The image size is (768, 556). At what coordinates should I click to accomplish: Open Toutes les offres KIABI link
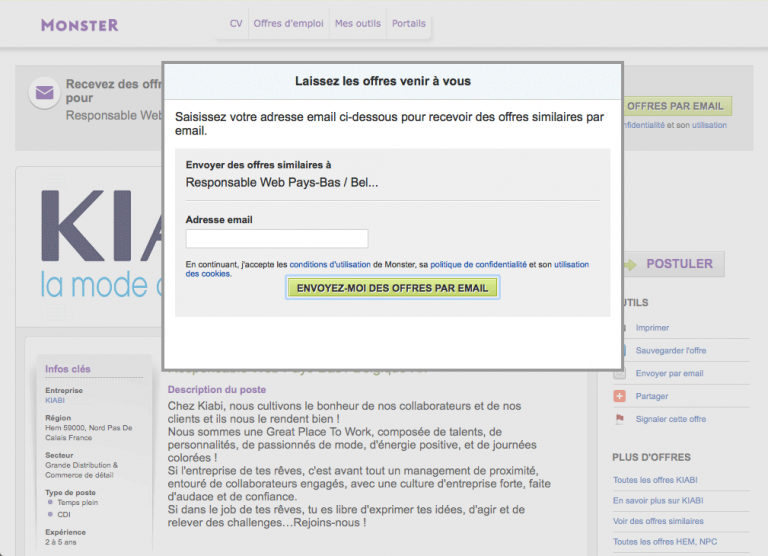tap(655, 480)
